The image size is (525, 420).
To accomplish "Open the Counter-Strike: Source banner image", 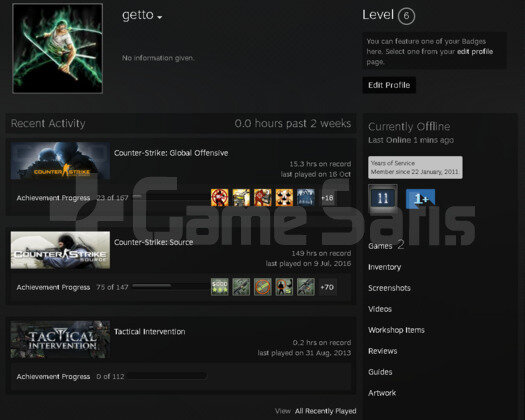I will tap(60, 250).
